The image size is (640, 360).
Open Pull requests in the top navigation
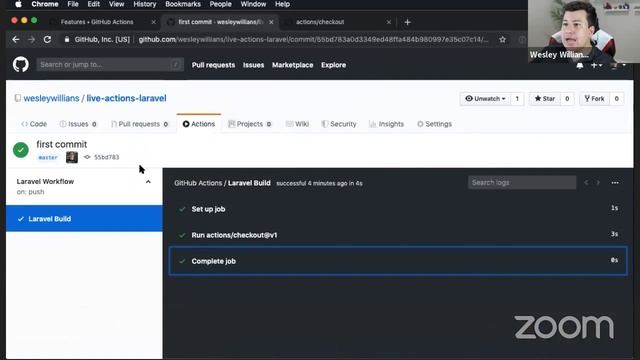point(213,65)
